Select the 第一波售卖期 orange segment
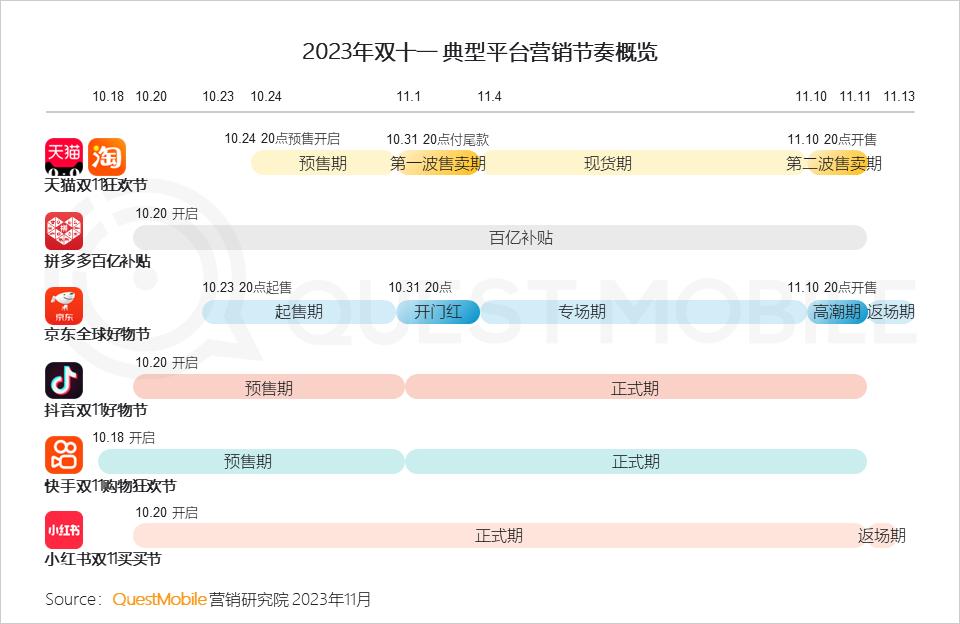The image size is (960, 624). [x=438, y=163]
